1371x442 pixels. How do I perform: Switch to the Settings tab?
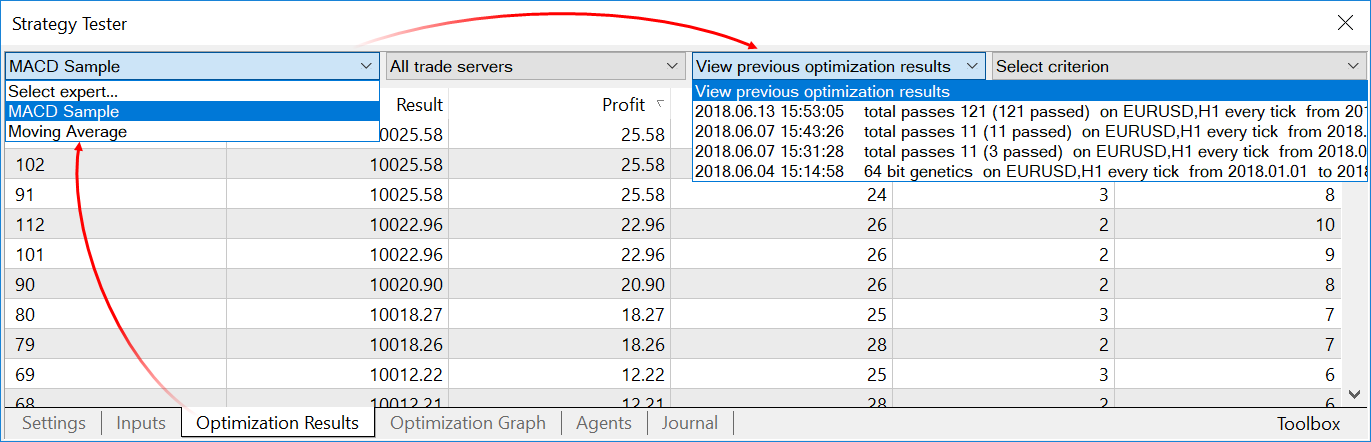click(54, 423)
